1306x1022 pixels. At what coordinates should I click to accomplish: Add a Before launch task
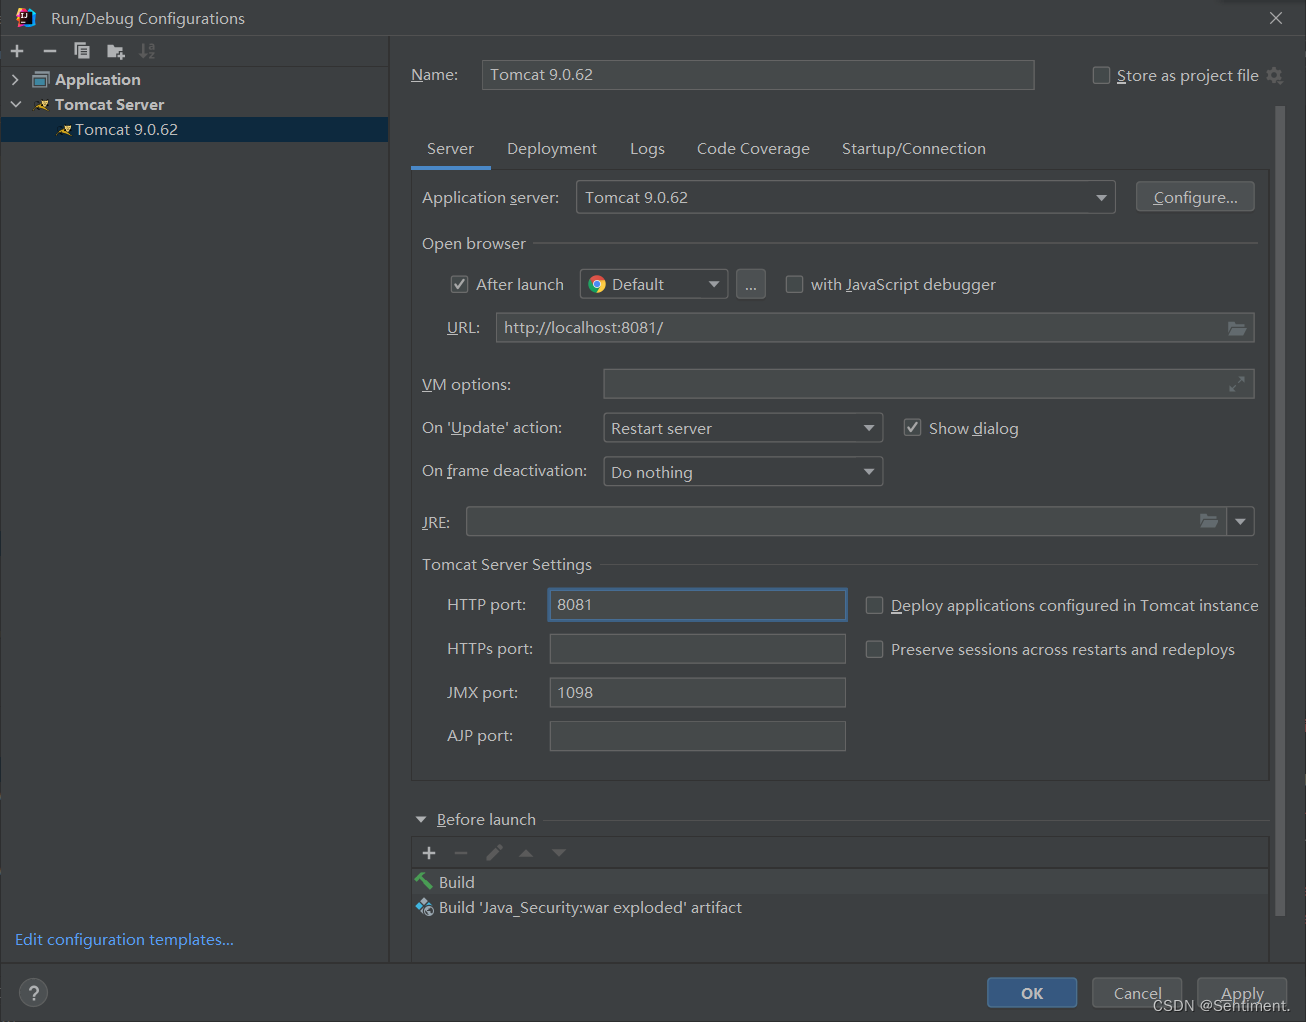click(429, 853)
